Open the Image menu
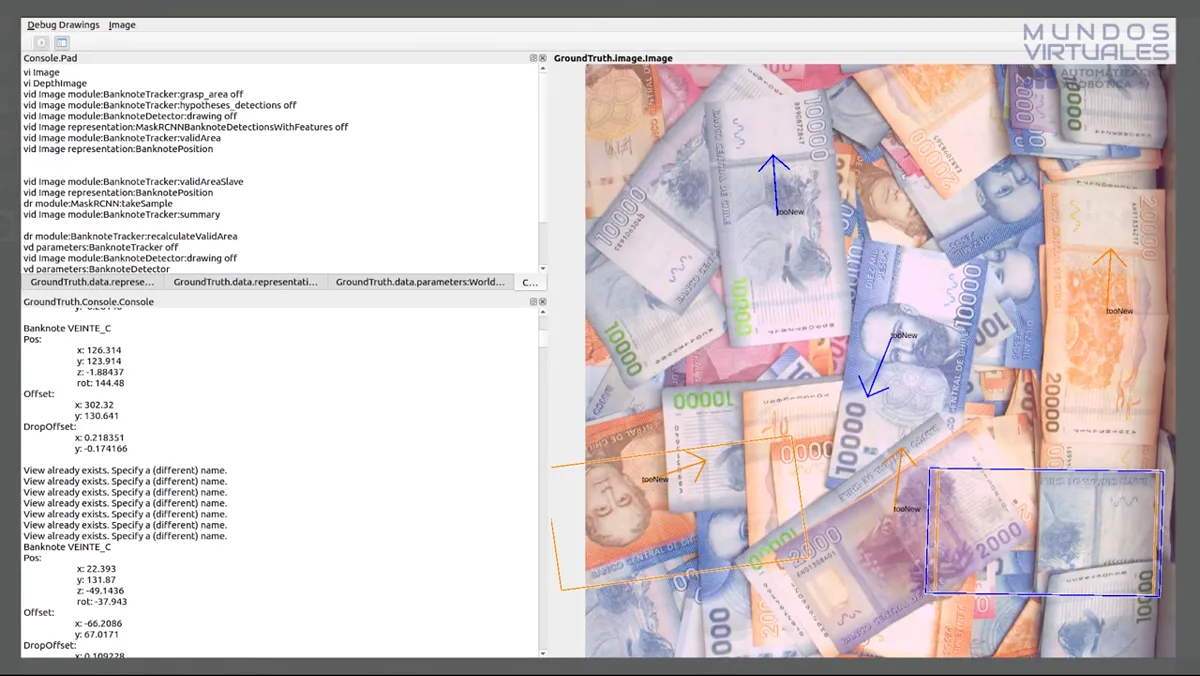This screenshot has width=1200, height=676. click(x=122, y=25)
